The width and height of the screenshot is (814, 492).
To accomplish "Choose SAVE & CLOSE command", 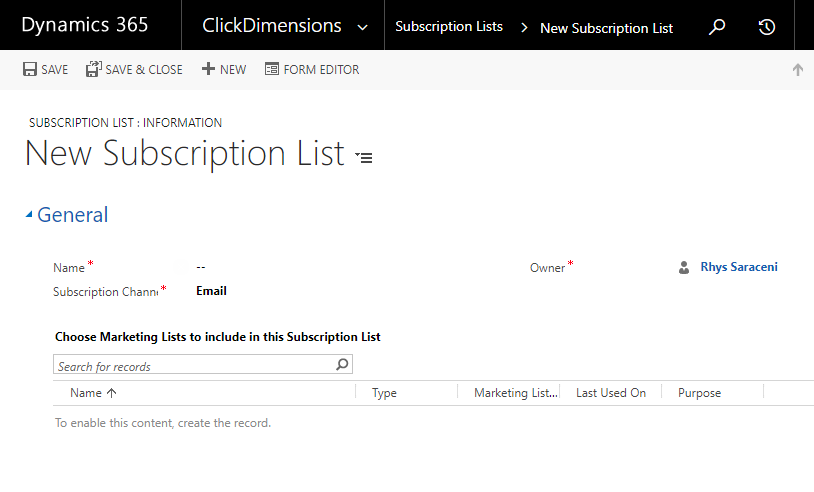I will (x=144, y=70).
